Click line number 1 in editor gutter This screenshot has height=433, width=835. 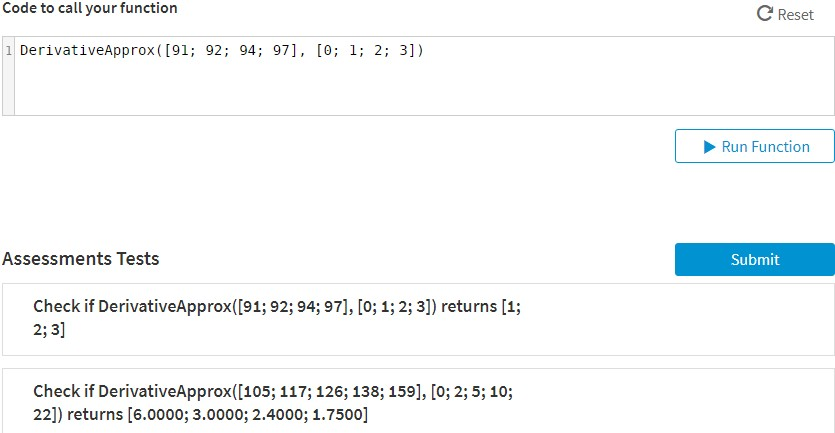pyautogui.click(x=8, y=50)
